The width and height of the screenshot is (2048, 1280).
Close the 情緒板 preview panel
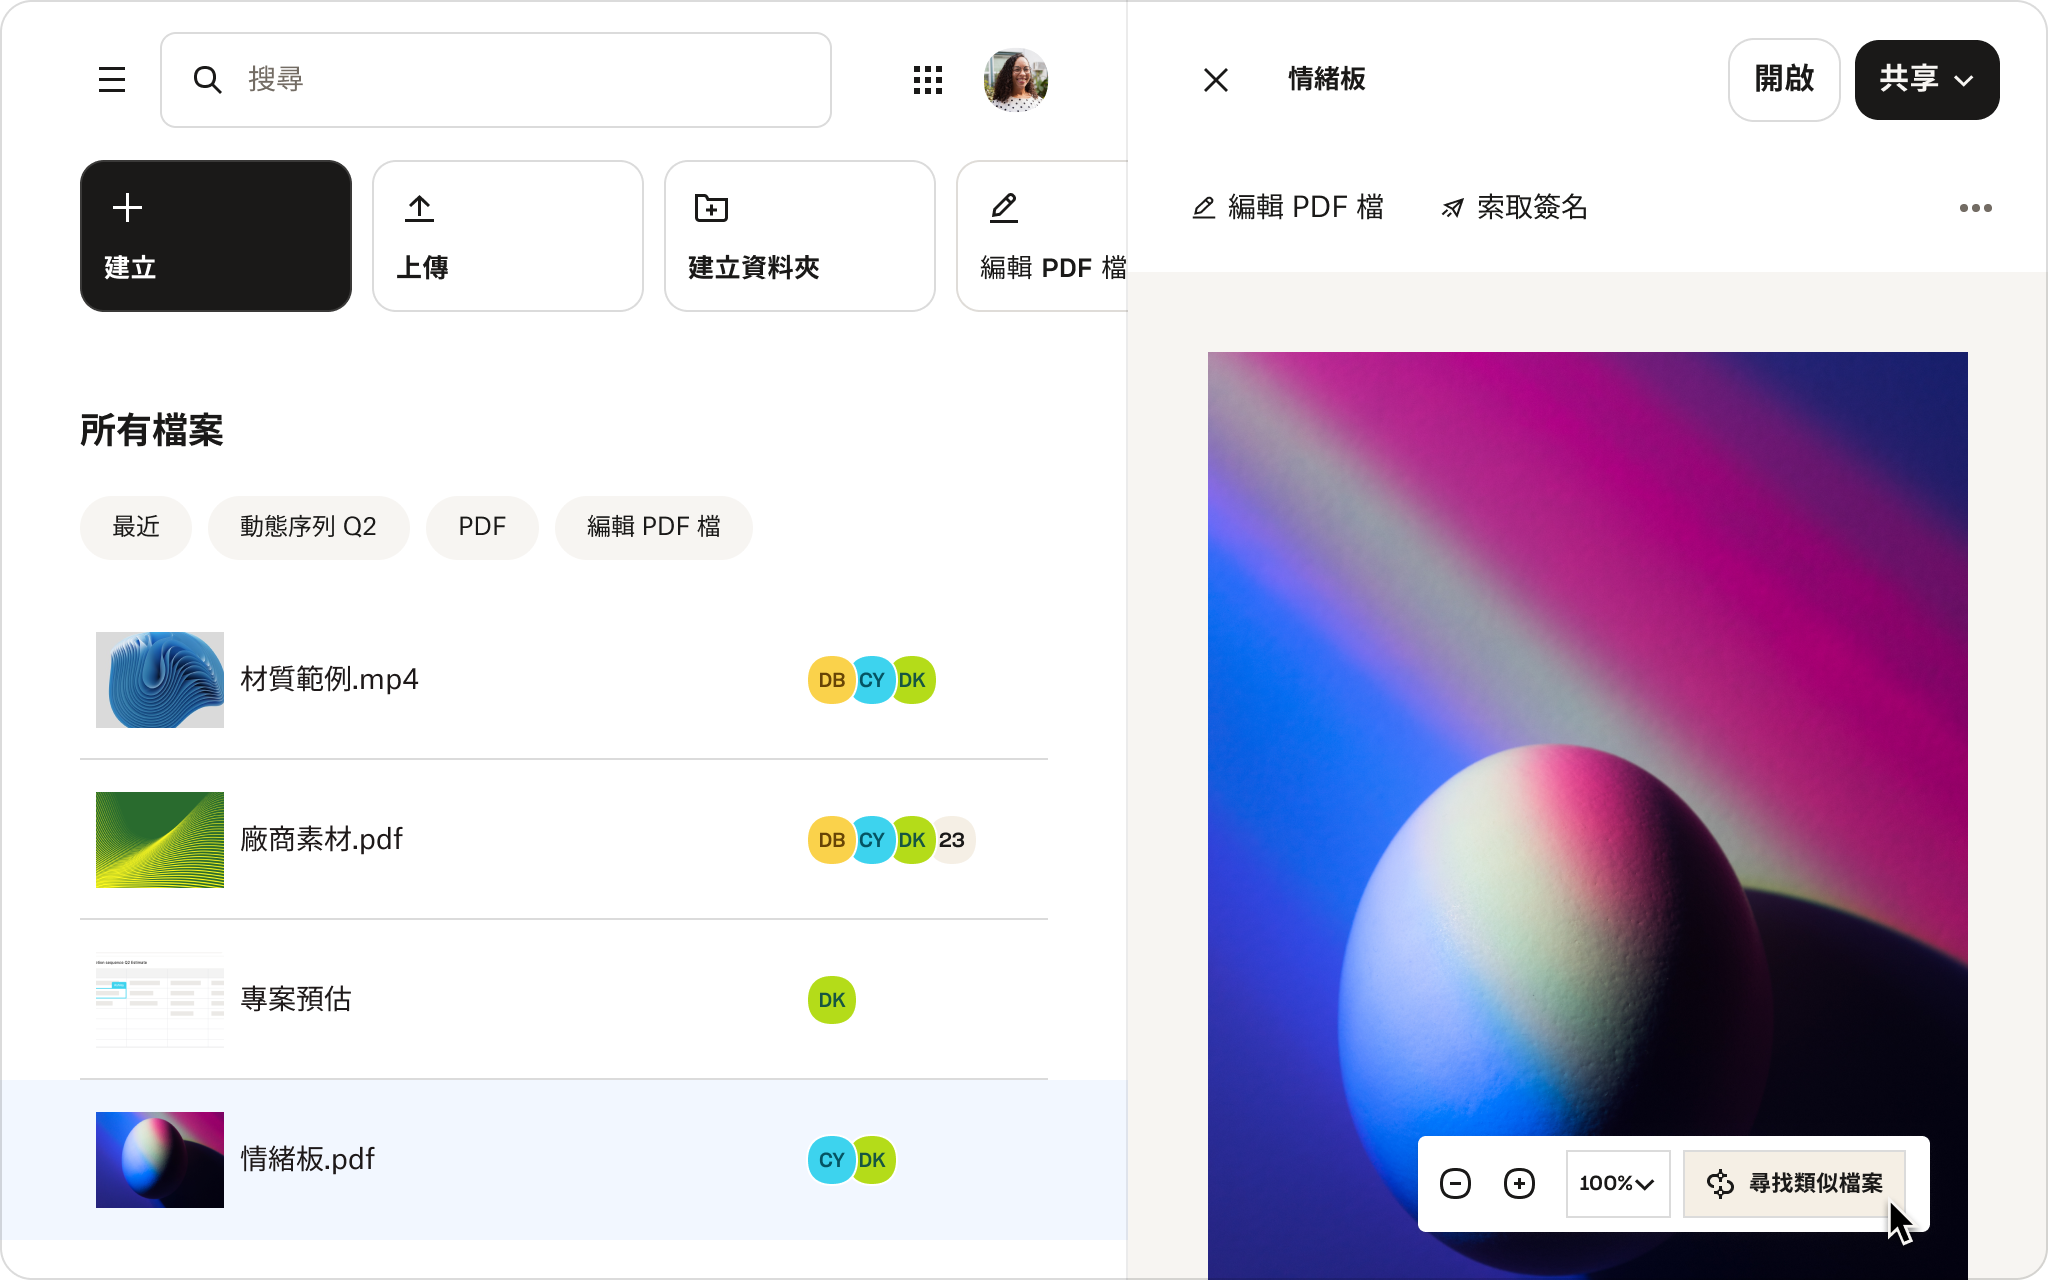point(1216,80)
